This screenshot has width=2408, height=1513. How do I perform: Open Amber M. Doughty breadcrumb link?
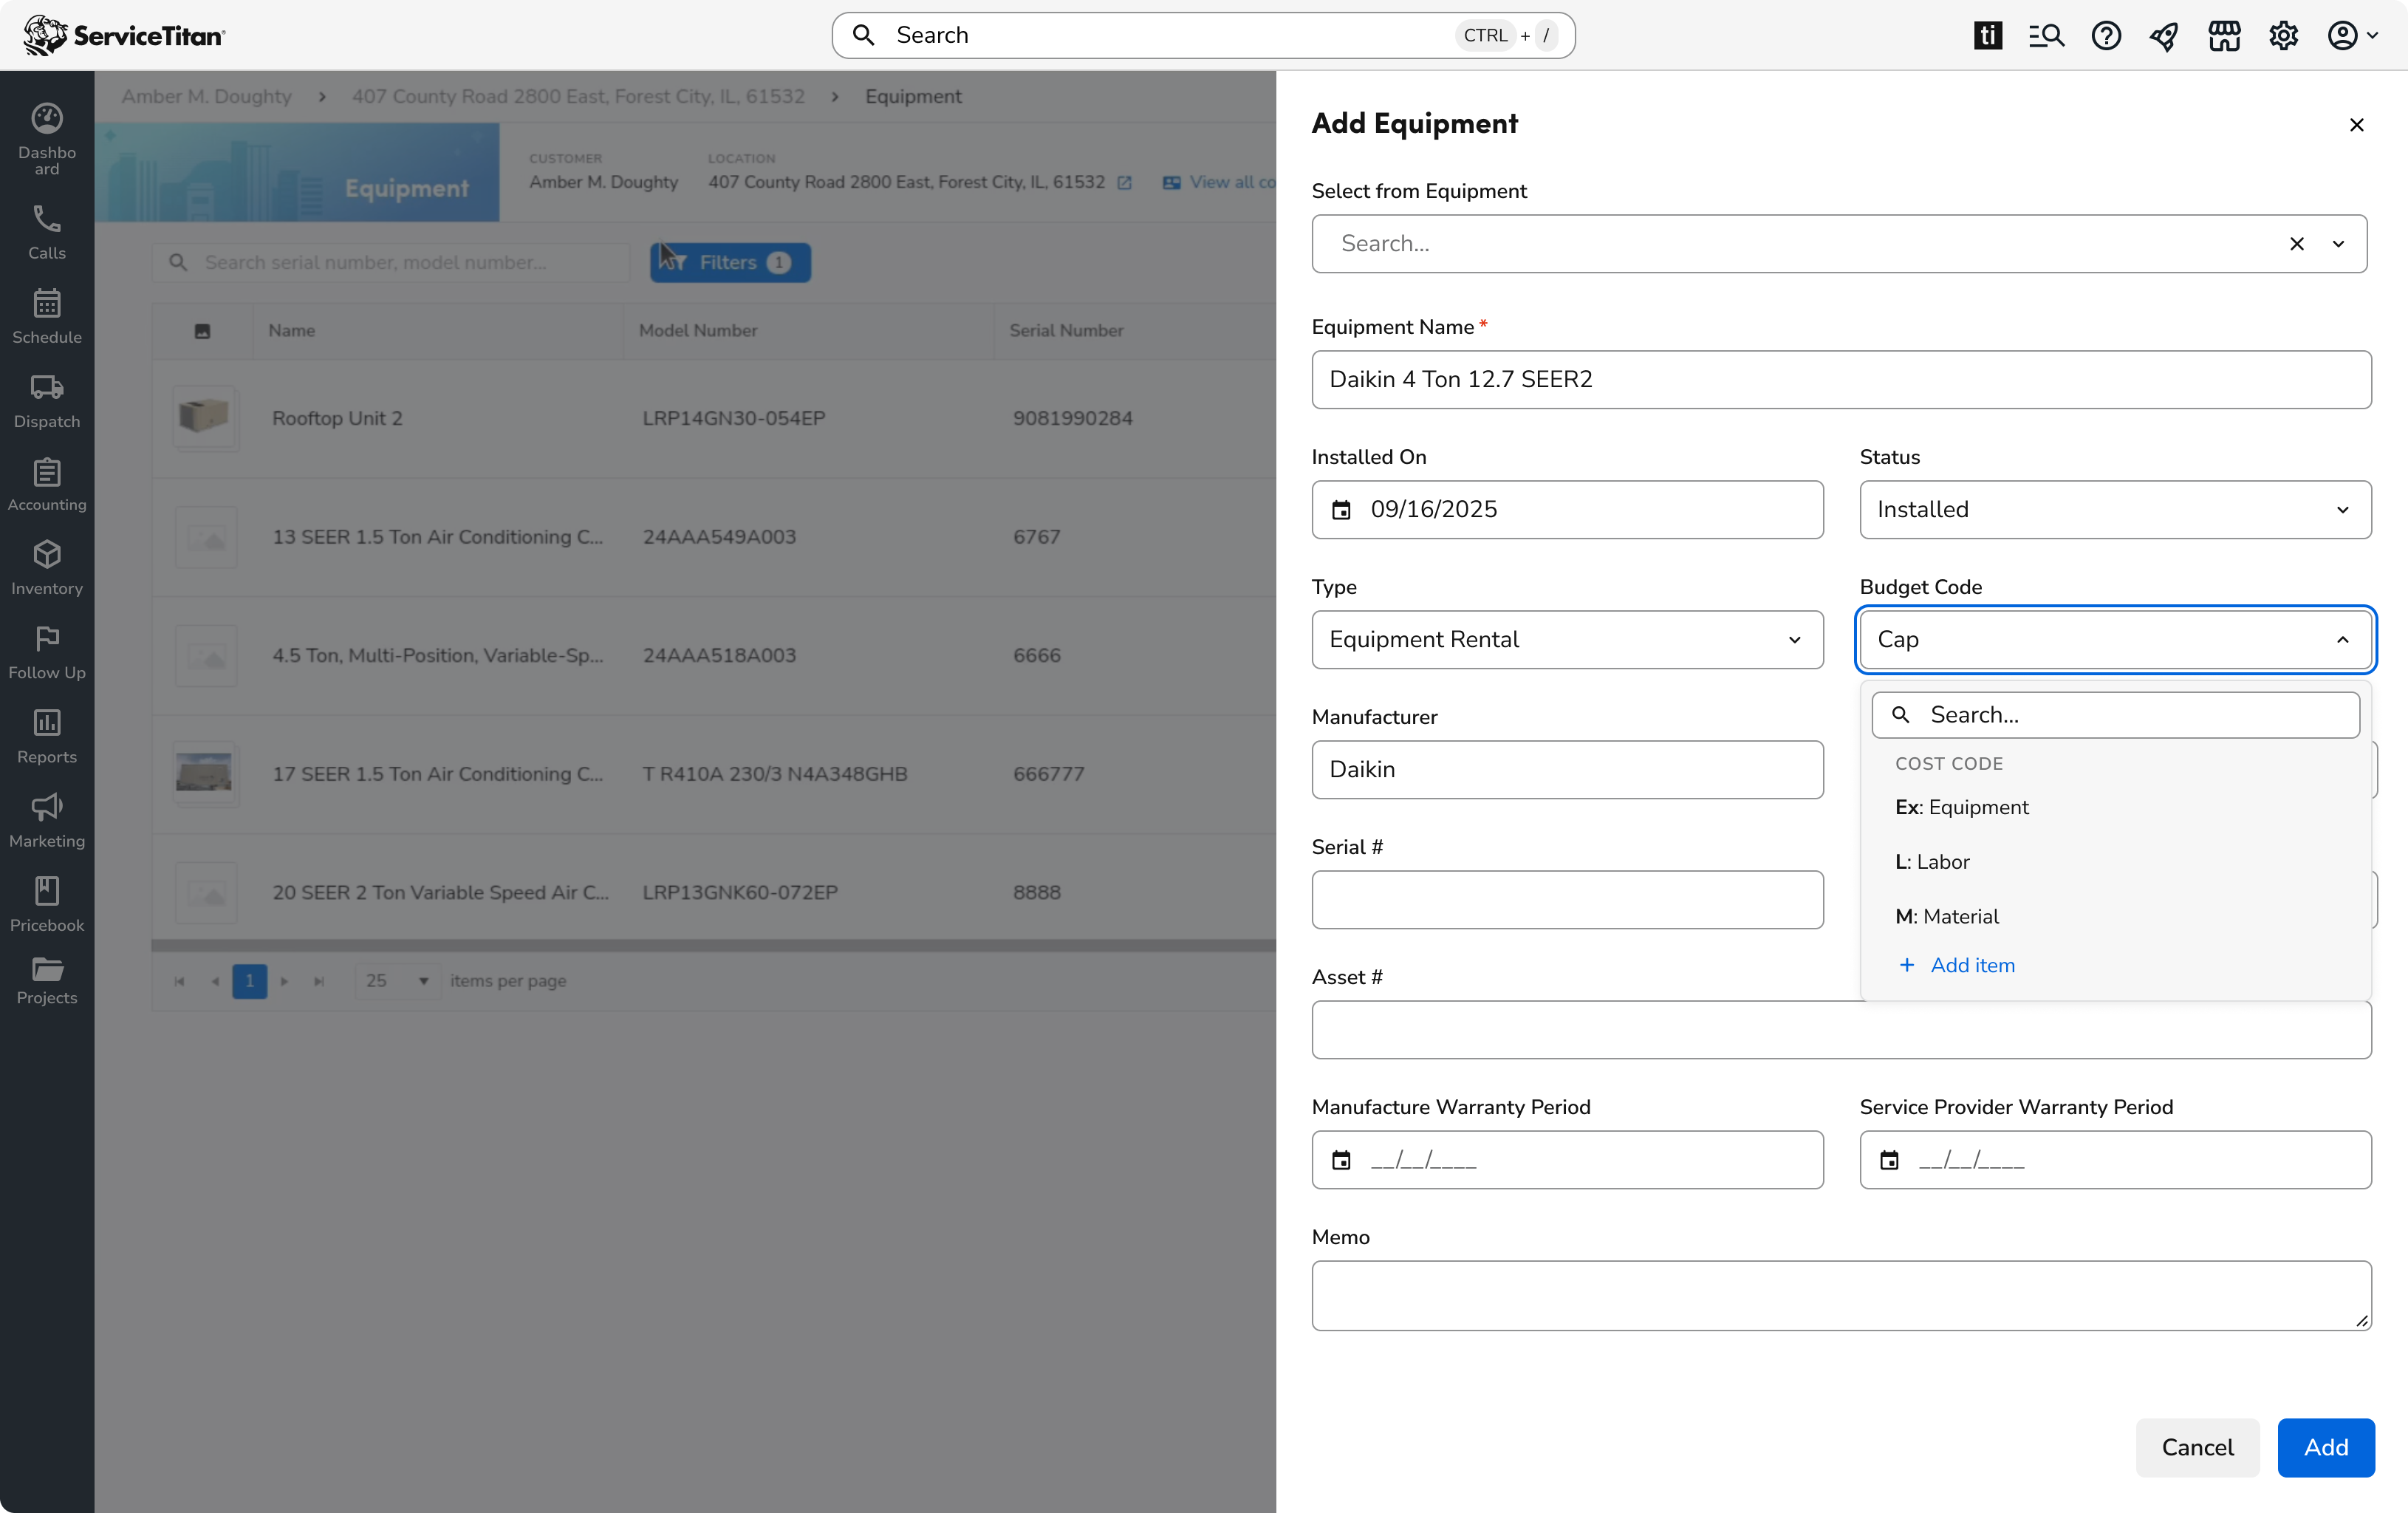(207, 97)
